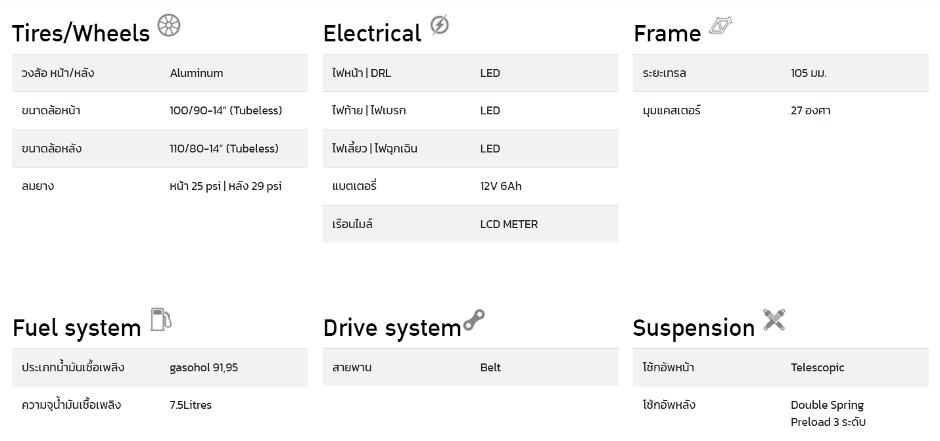This screenshot has height=441, width=940.
Task: Select the Electrical section heading
Action: pos(372,34)
